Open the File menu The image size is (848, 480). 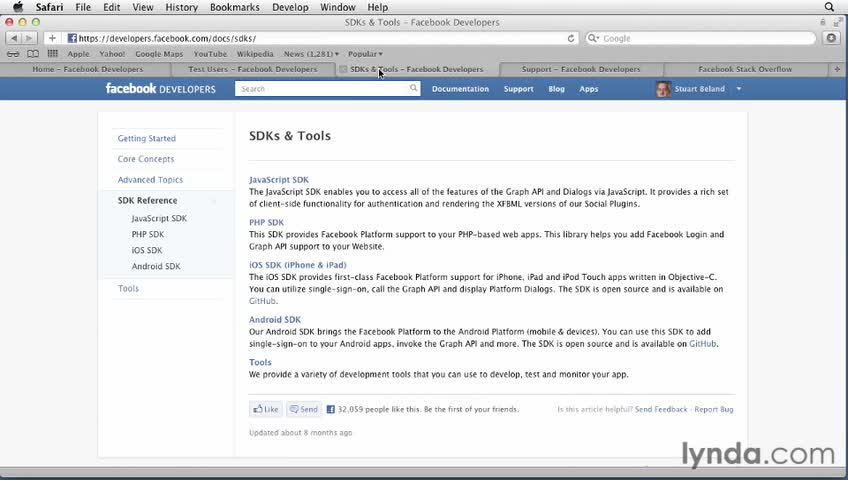tap(83, 7)
